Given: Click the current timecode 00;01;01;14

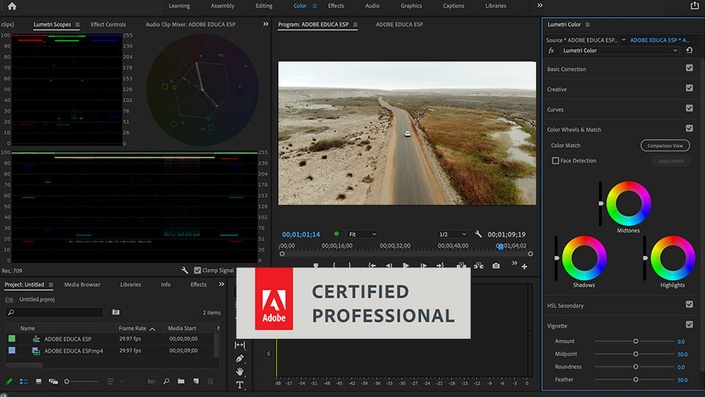Looking at the screenshot, I should [301, 234].
